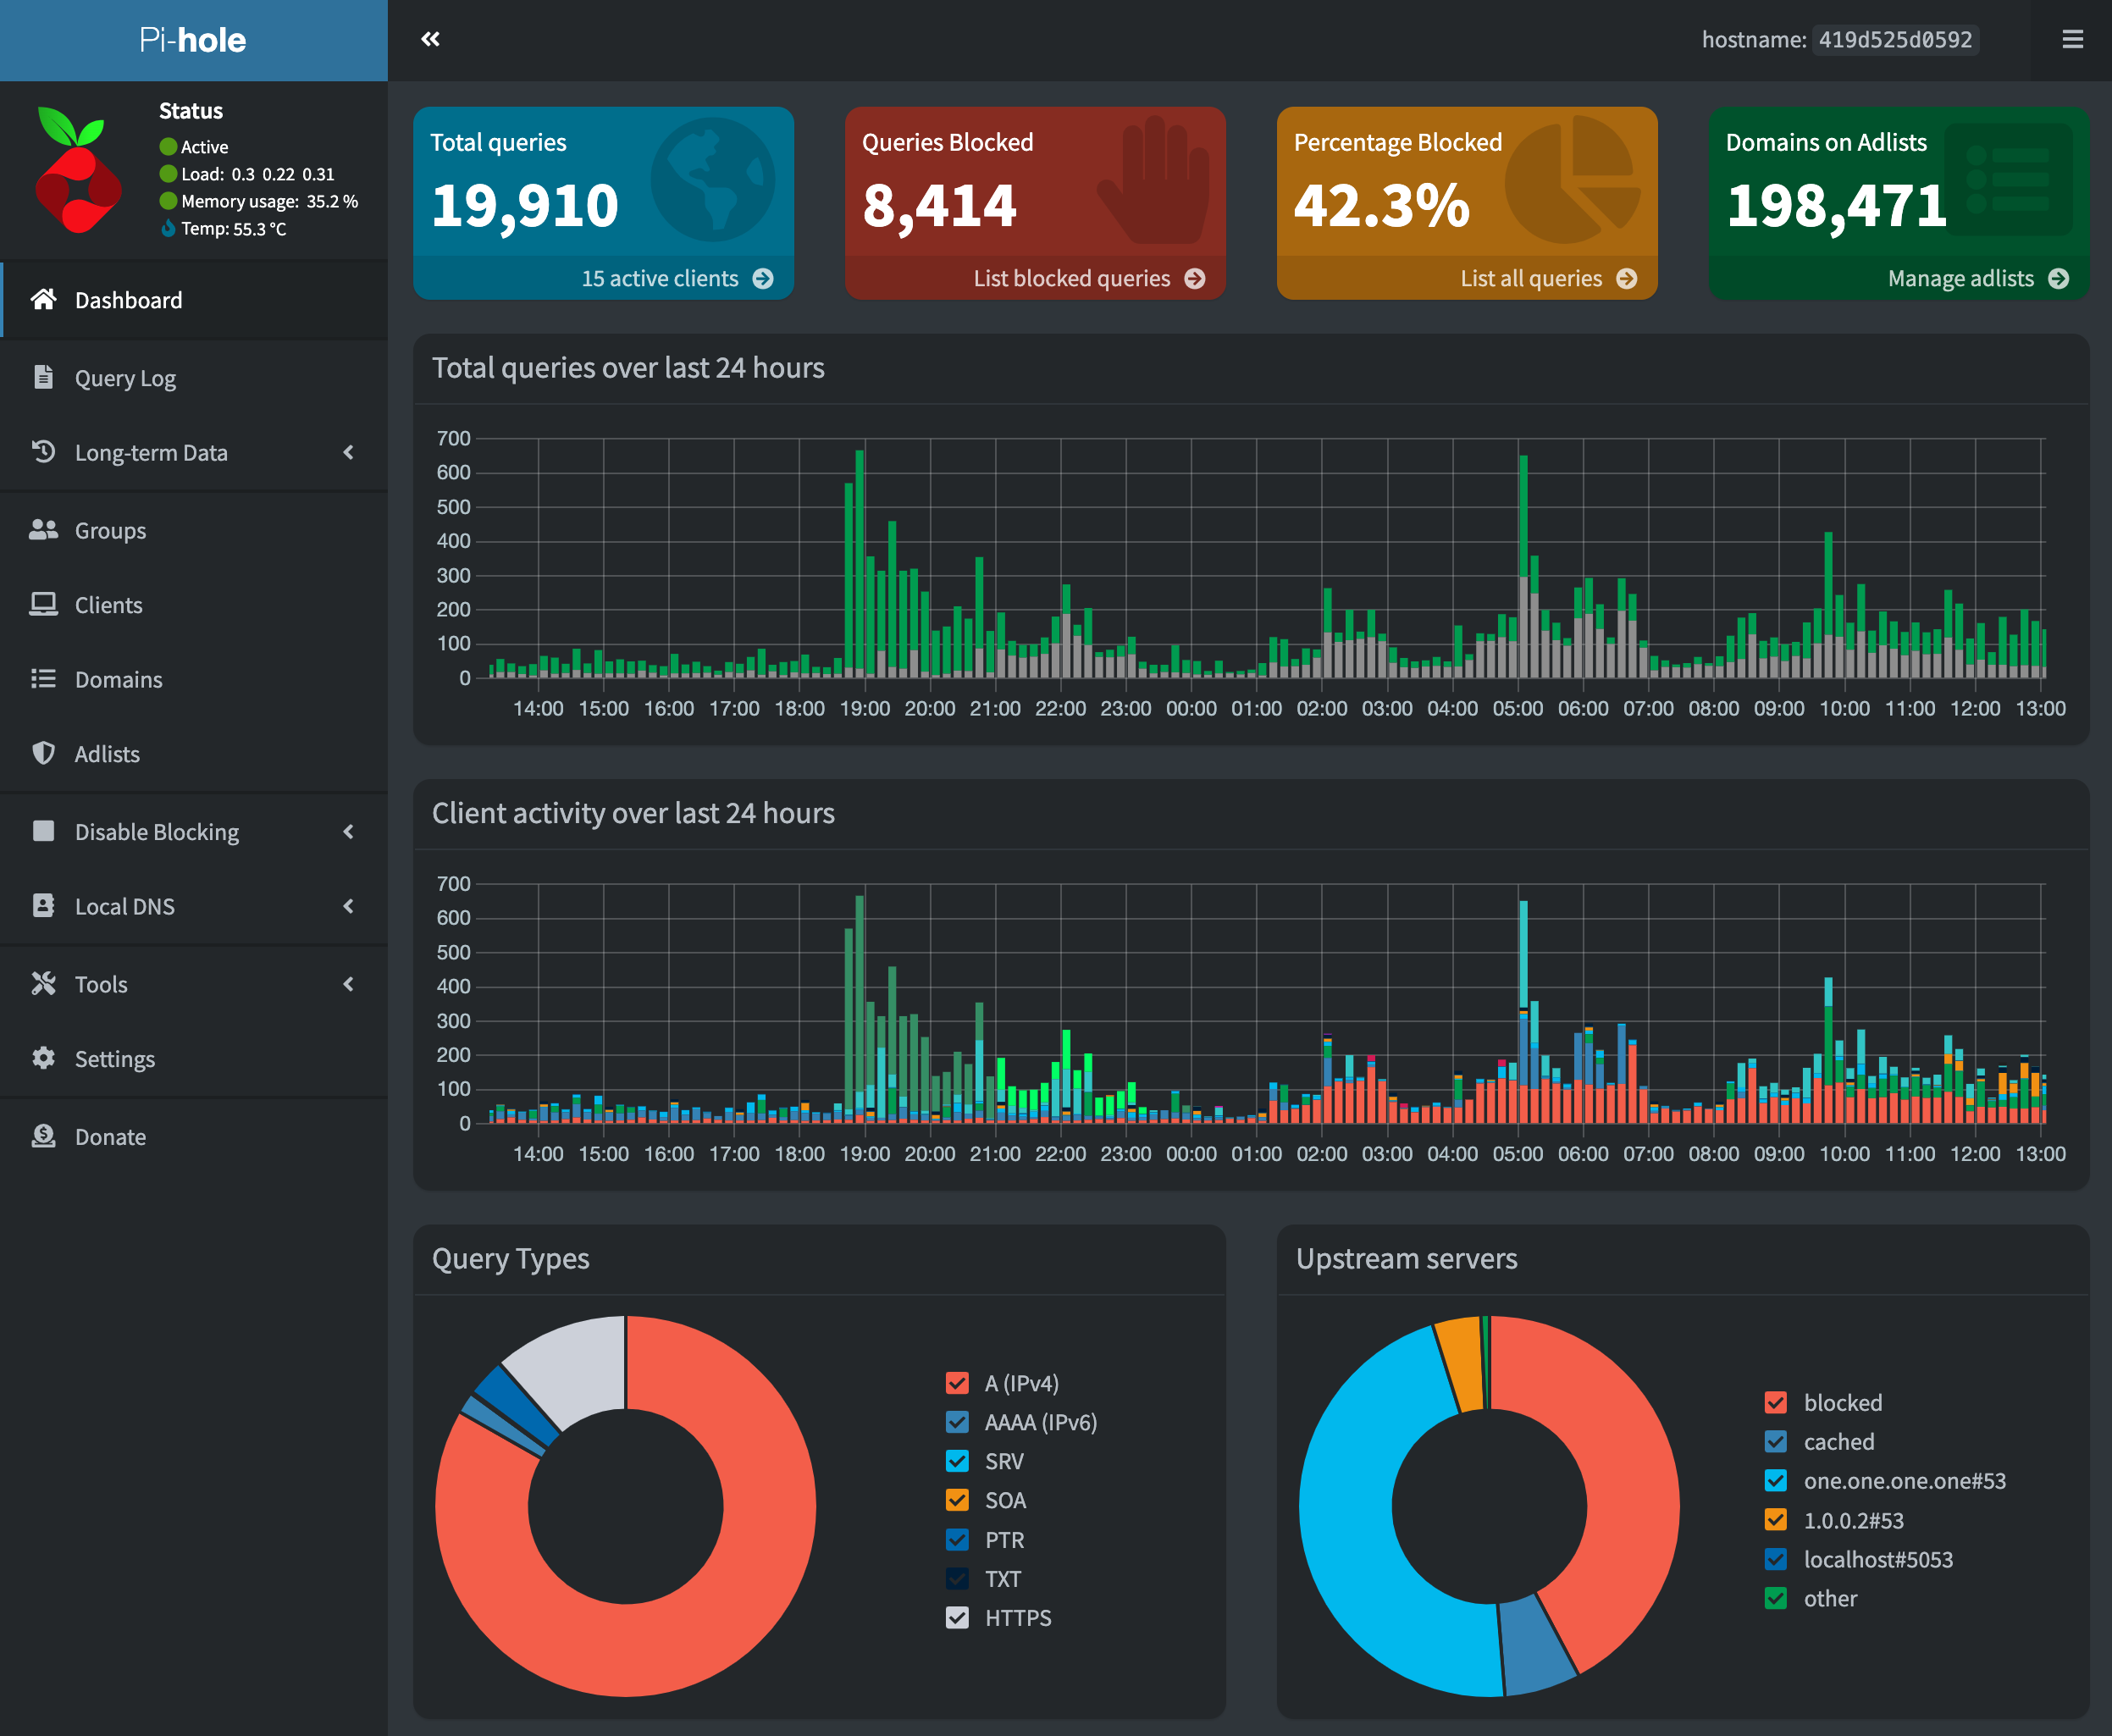This screenshot has width=2112, height=1736.
Task: Expand Long-term Data submenu chevron
Action: click(x=348, y=452)
